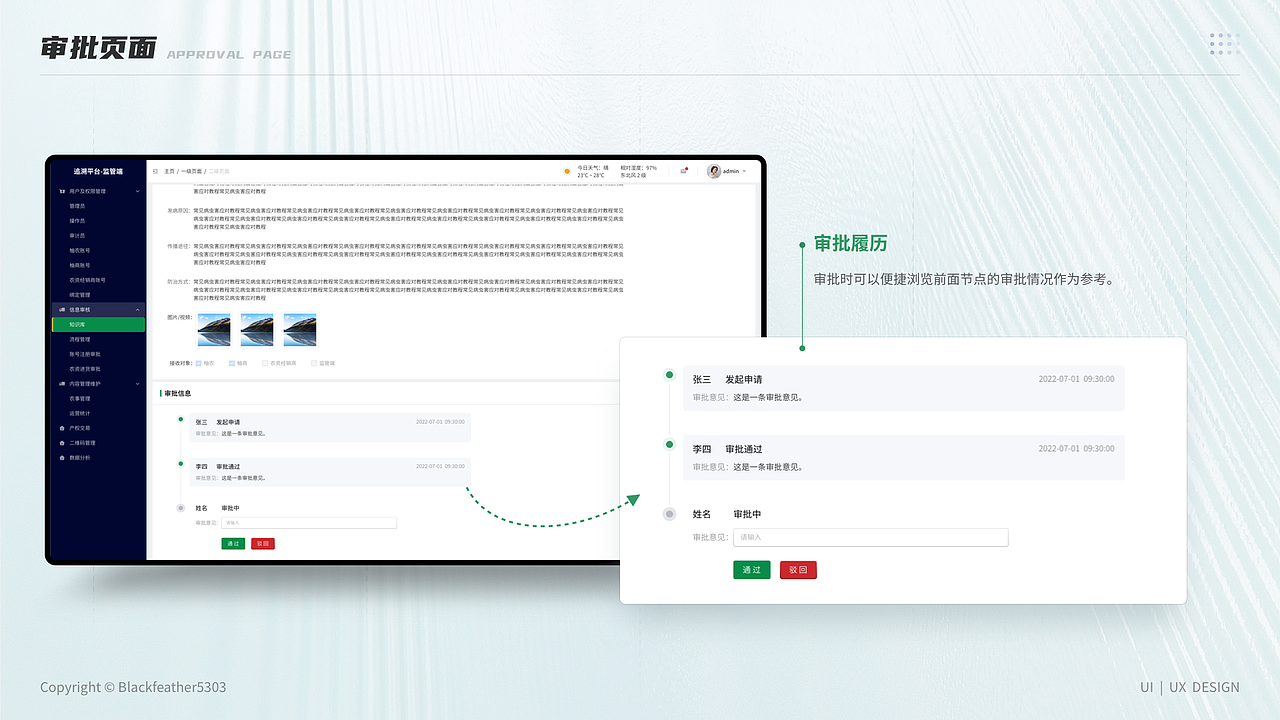Image resolution: width=1280 pixels, height=720 pixels.
Task: Open the admin account dropdown
Action: pos(727,170)
